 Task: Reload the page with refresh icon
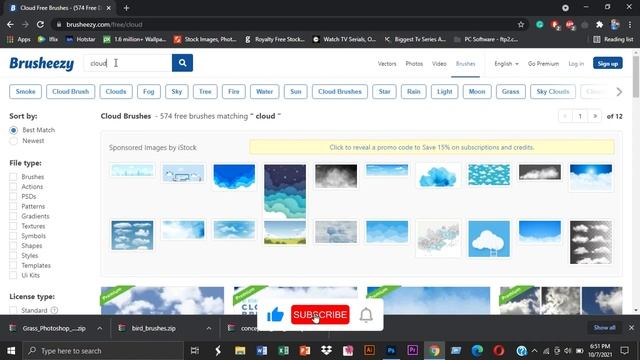coord(40,24)
